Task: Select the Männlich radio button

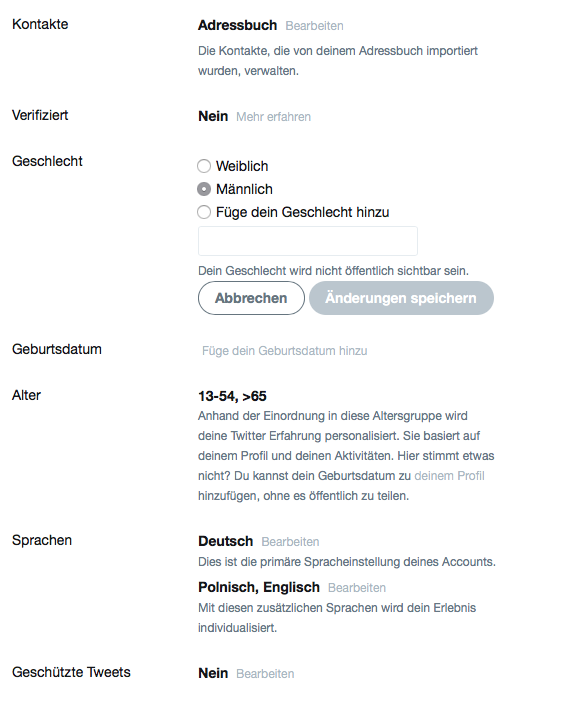Action: click(x=204, y=189)
